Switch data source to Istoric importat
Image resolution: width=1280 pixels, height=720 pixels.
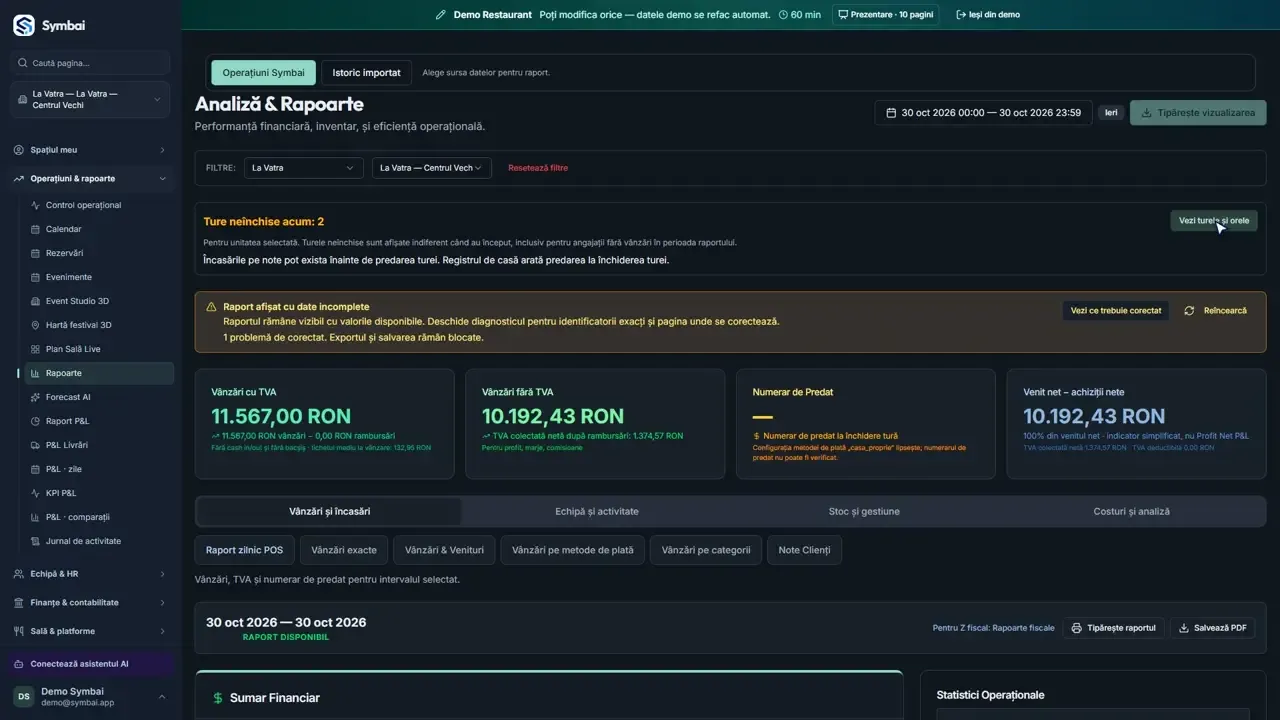367,73
